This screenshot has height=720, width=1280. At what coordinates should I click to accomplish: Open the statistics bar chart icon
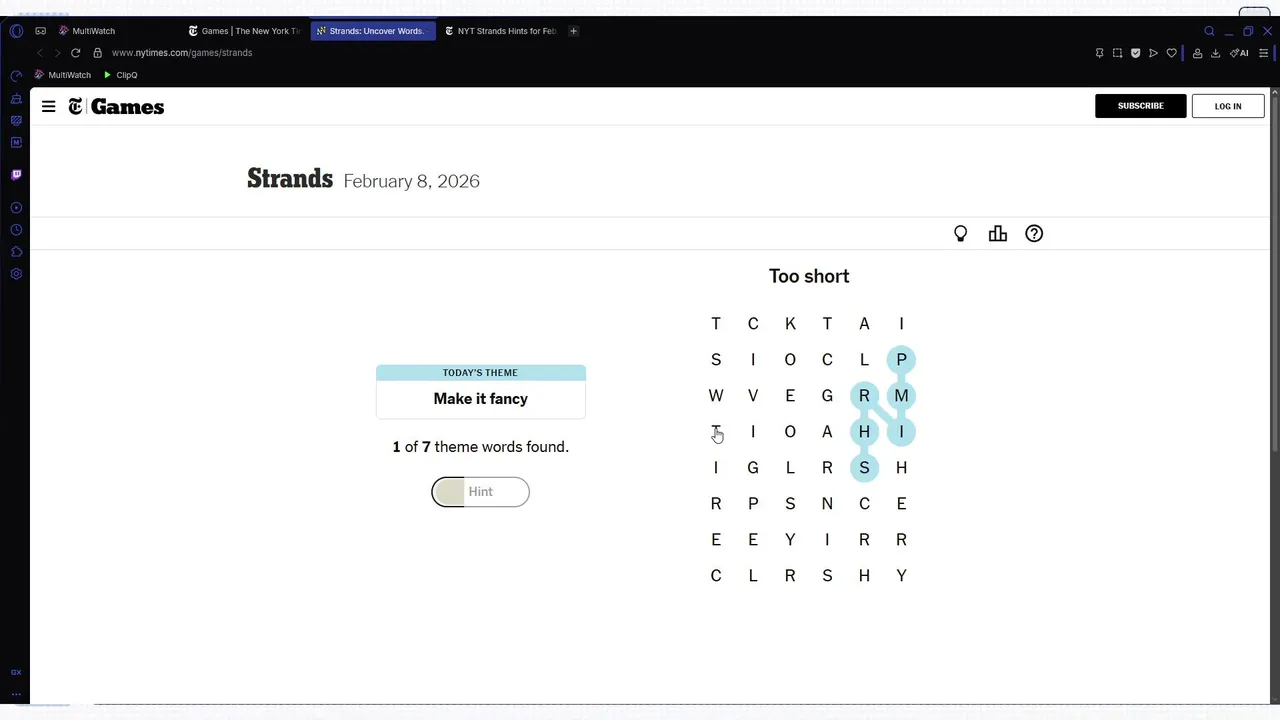point(997,234)
